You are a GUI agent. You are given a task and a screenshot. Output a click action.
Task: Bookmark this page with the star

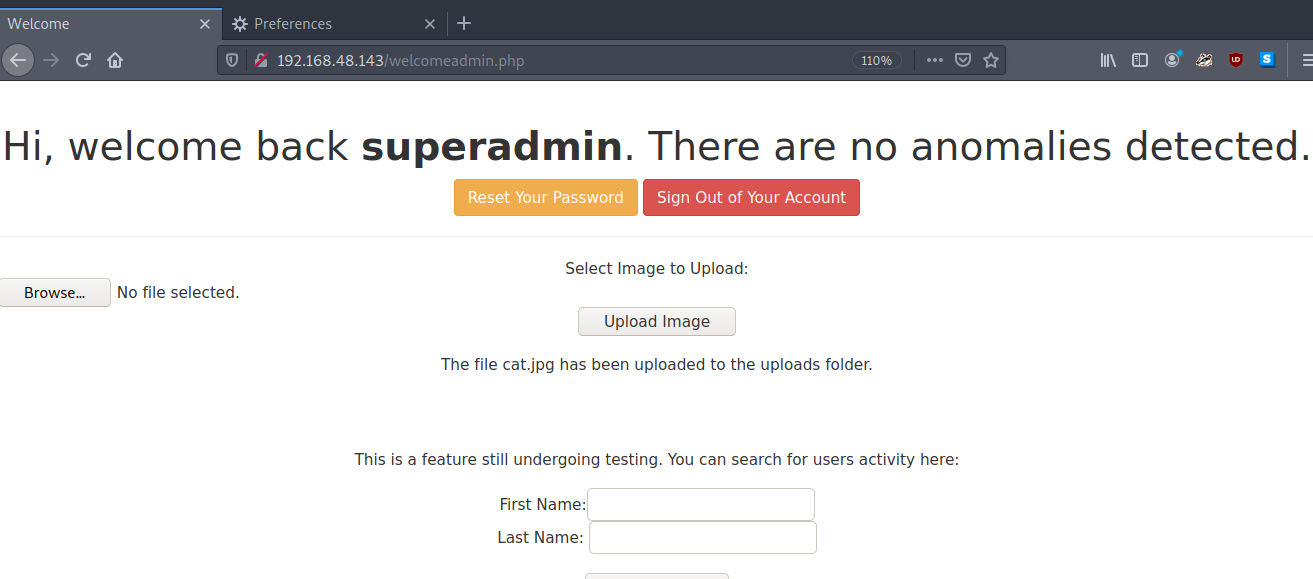991,60
